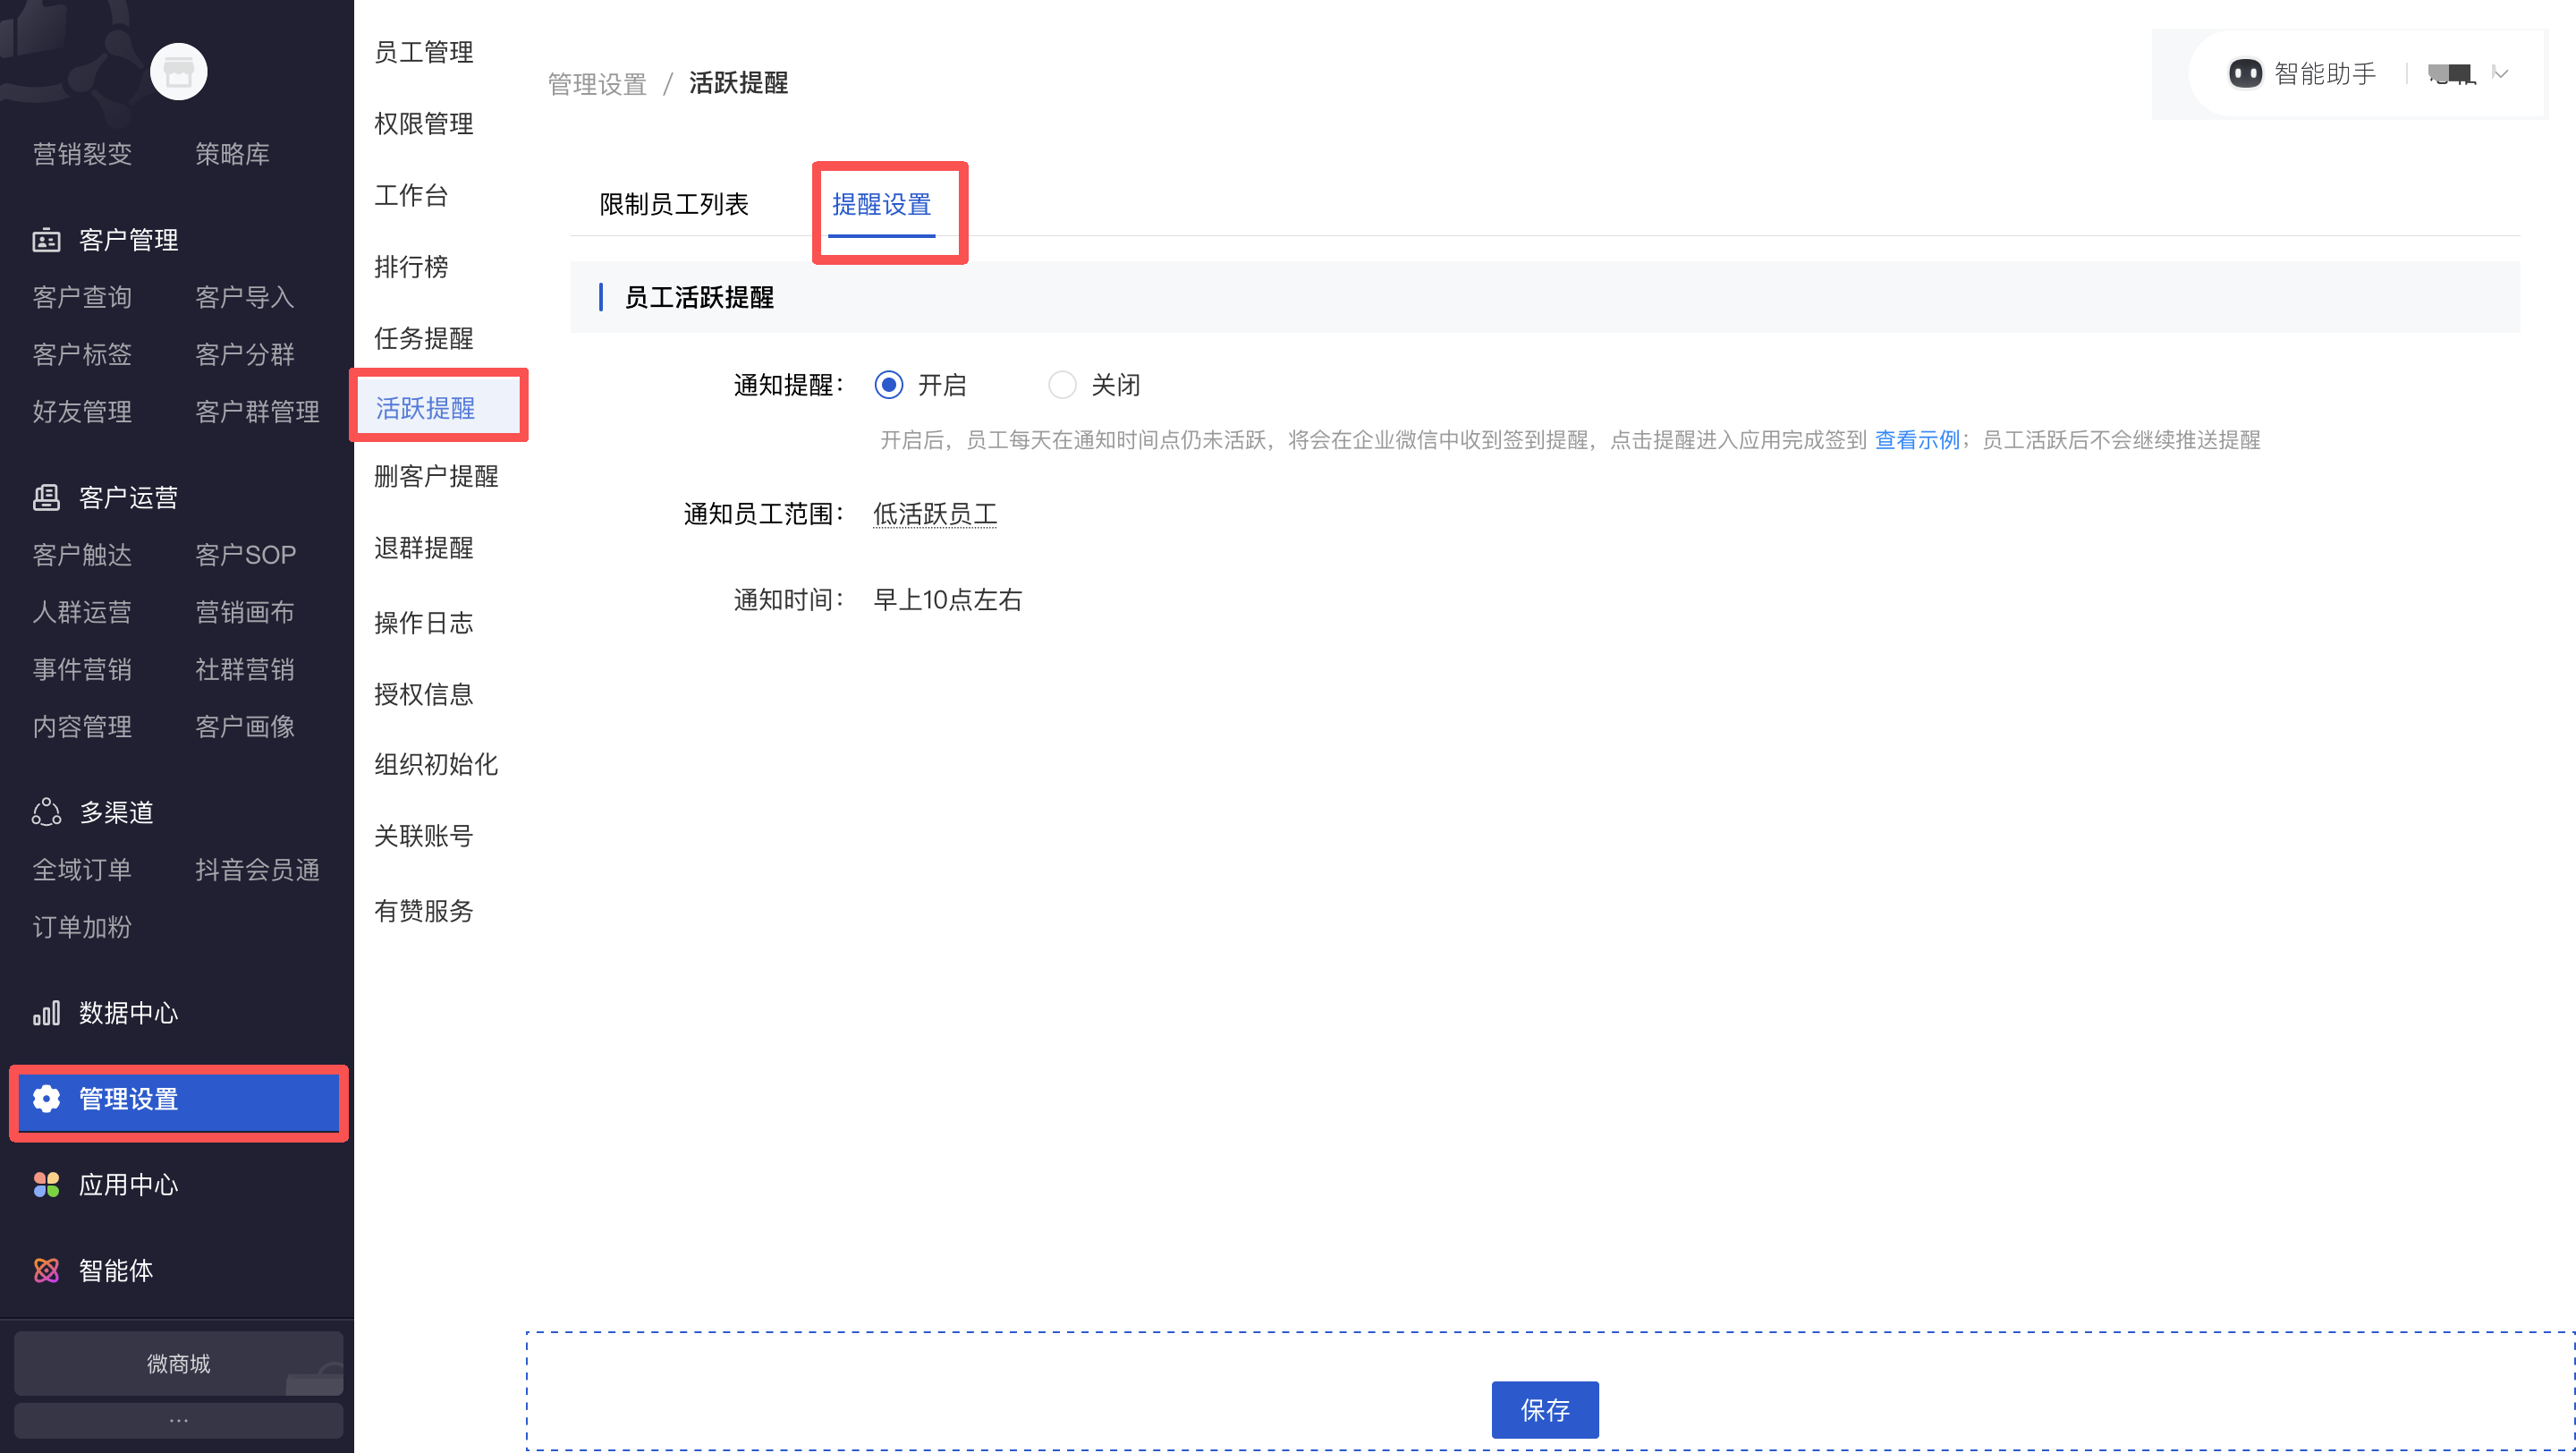This screenshot has width=2576, height=1453.
Task: Select the 开启 radio button
Action: click(888, 385)
